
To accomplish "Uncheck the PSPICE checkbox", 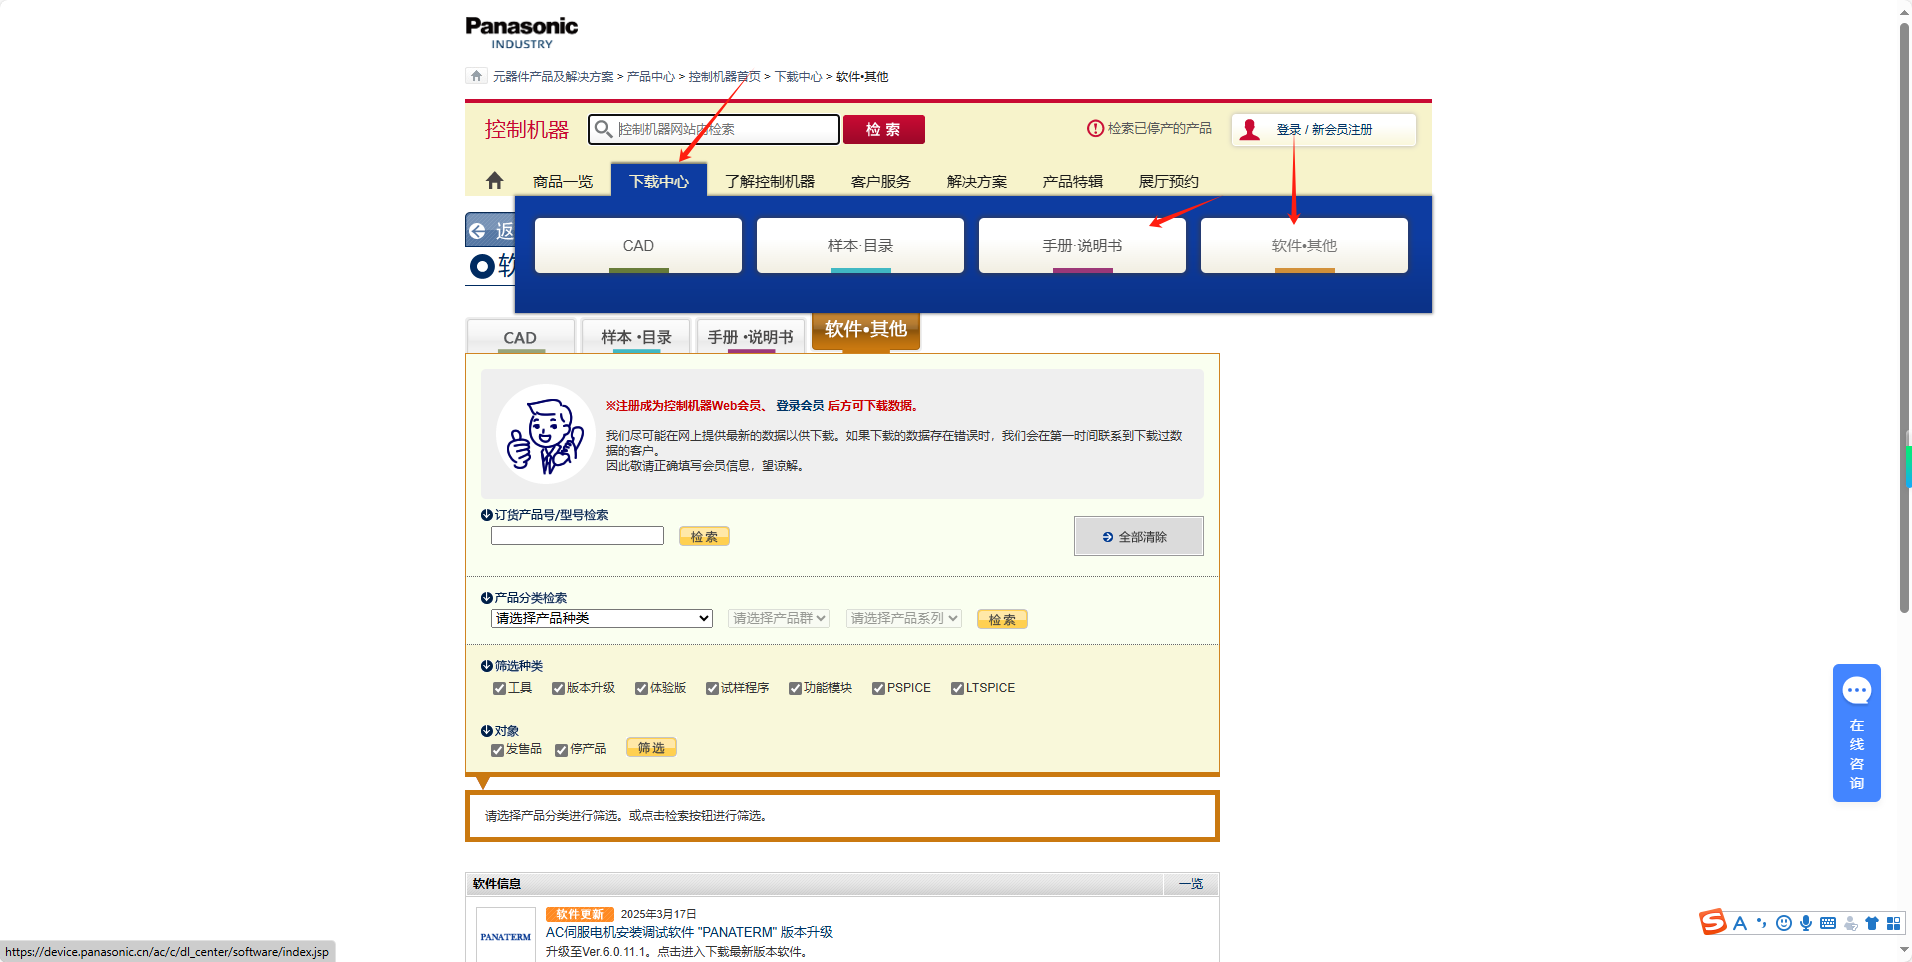I will click(878, 688).
